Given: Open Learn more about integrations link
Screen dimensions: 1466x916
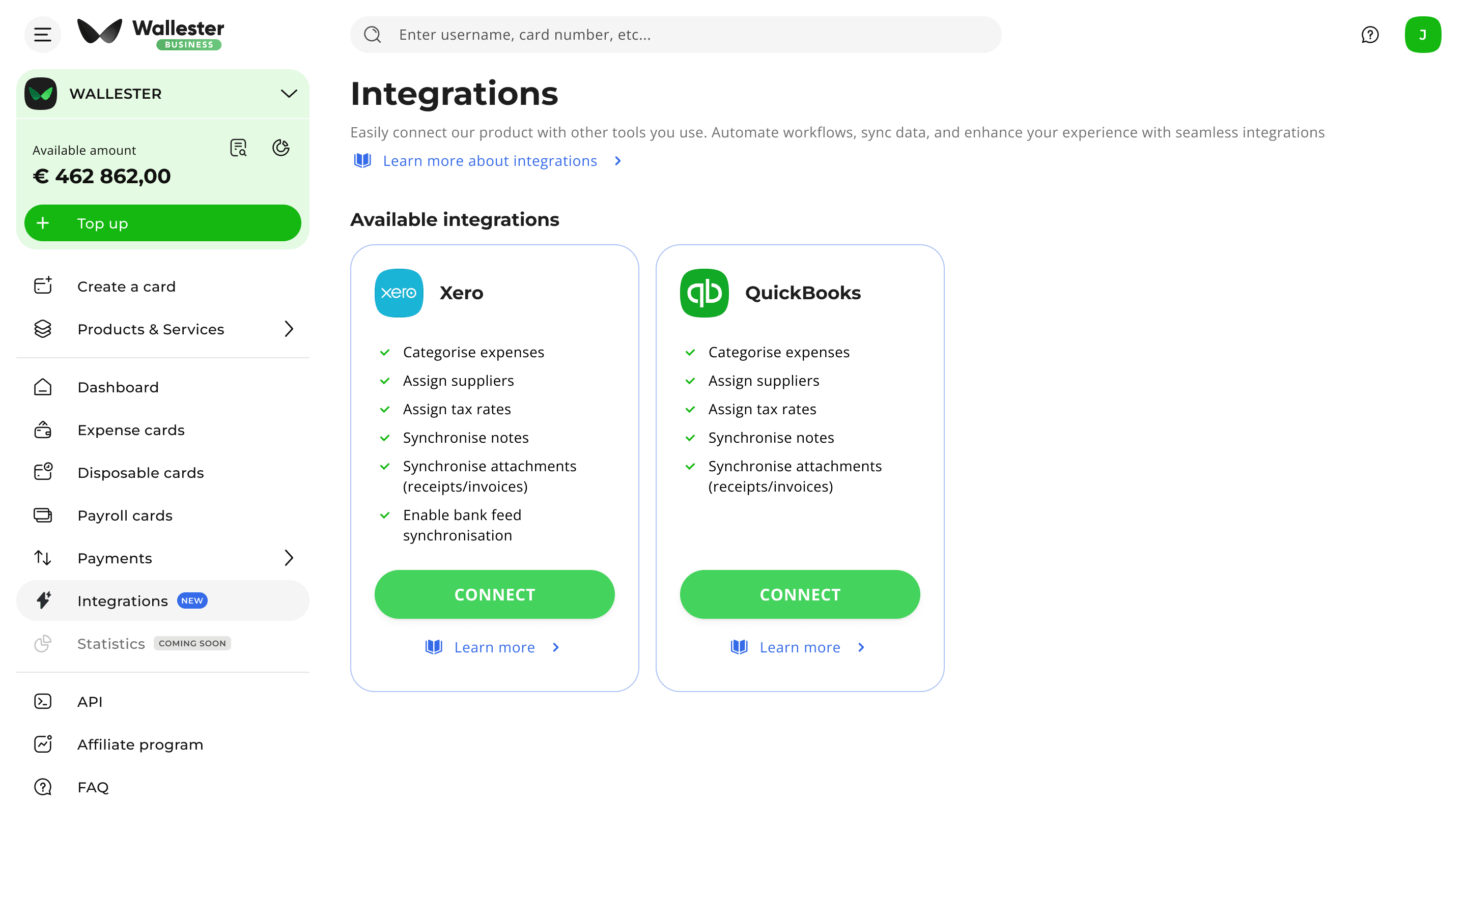Looking at the screenshot, I should click(x=489, y=161).
